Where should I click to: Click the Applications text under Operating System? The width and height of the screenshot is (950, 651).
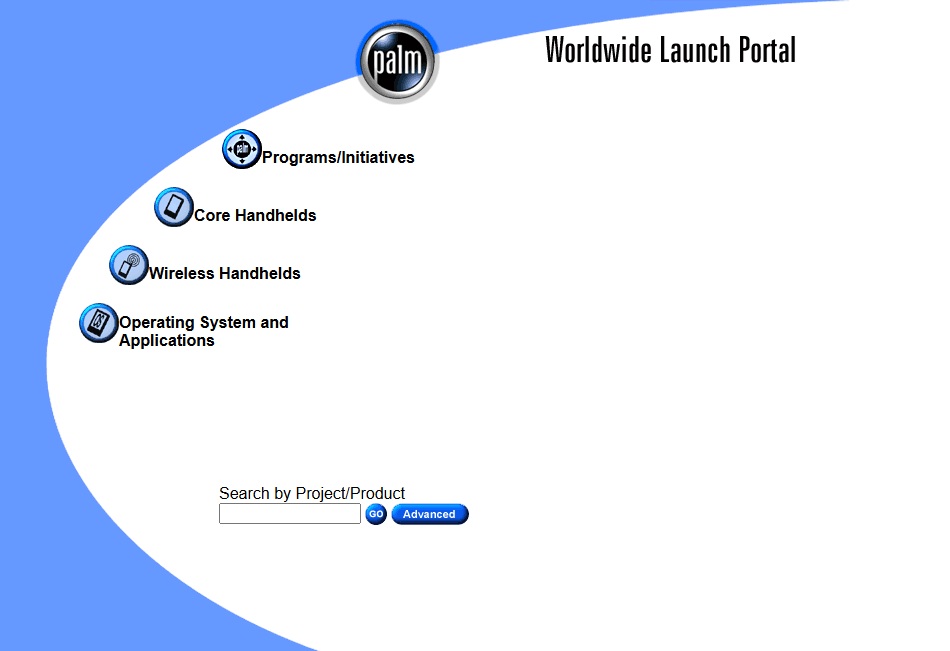tap(166, 340)
